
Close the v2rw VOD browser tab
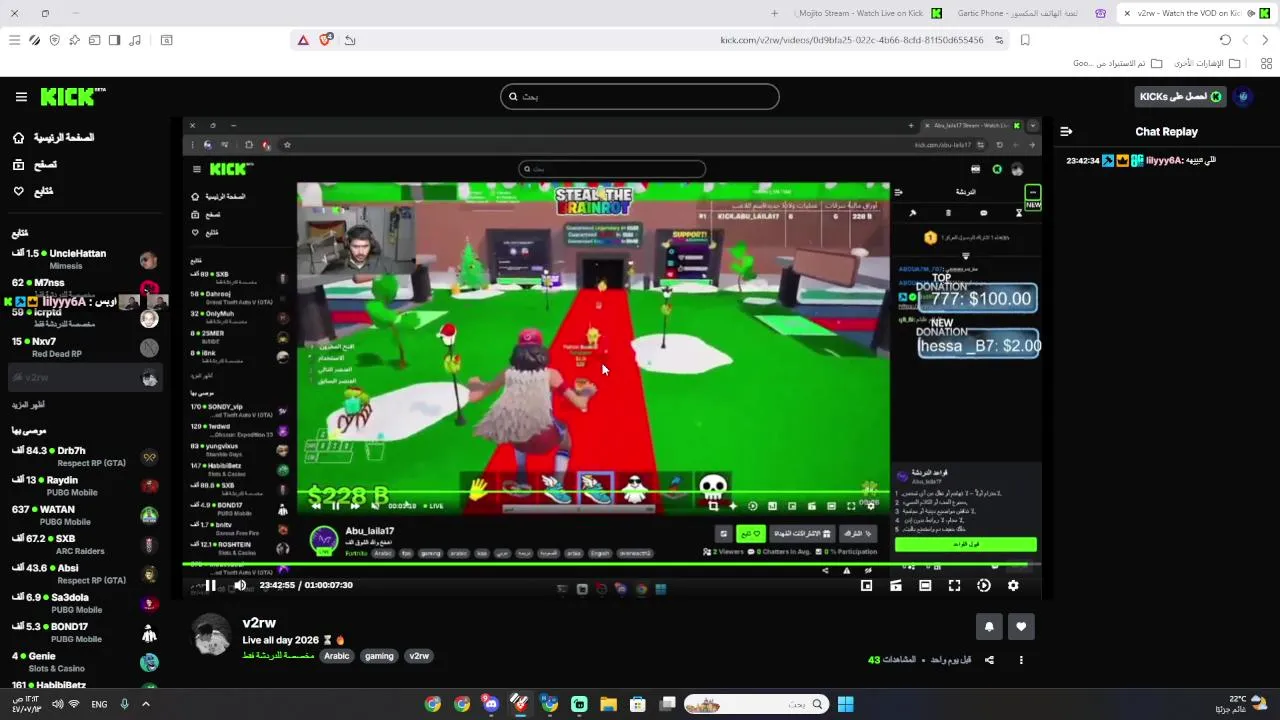coord(1127,13)
